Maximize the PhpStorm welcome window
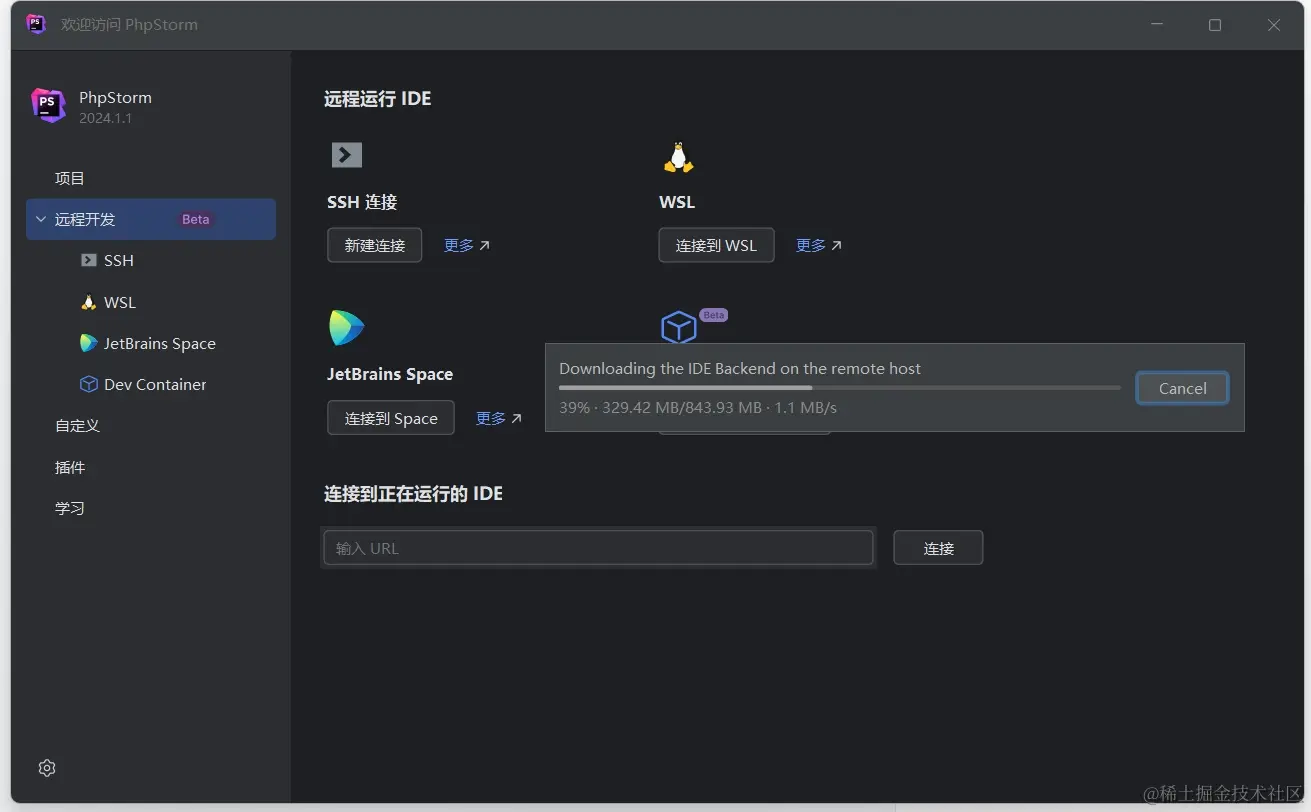This screenshot has width=1311, height=812. coord(1215,25)
